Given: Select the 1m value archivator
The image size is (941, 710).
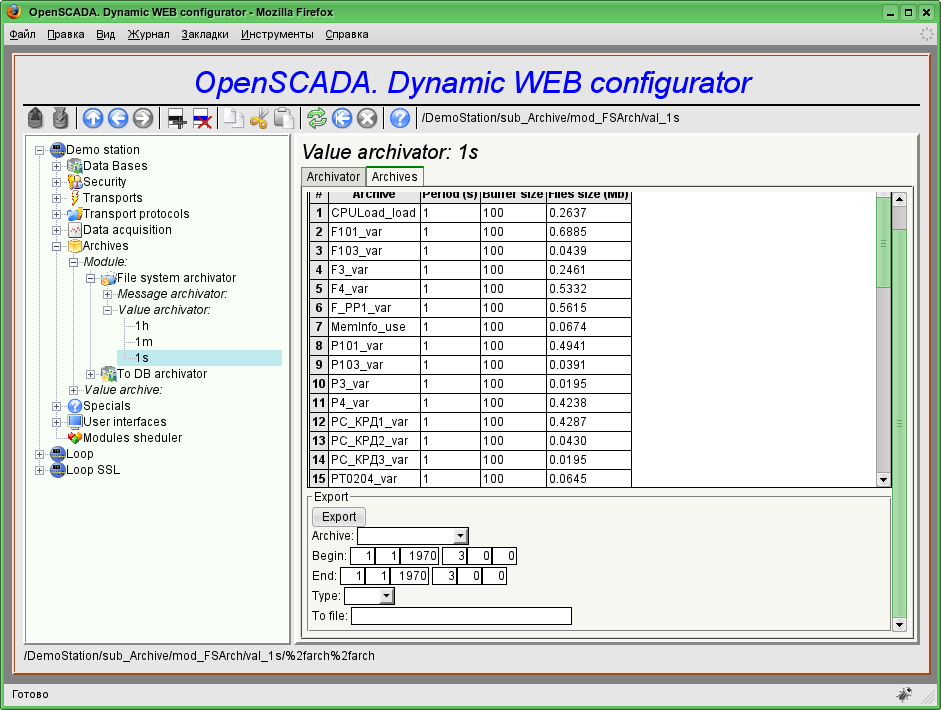Looking at the screenshot, I should click(143, 342).
